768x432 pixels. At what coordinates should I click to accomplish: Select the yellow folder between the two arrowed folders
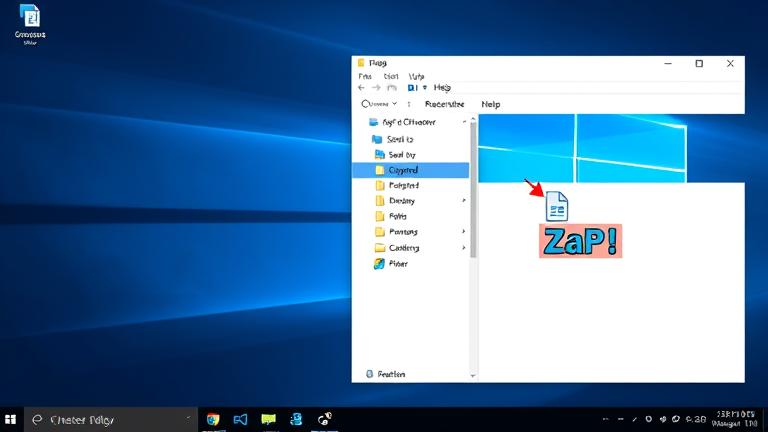pos(391,216)
